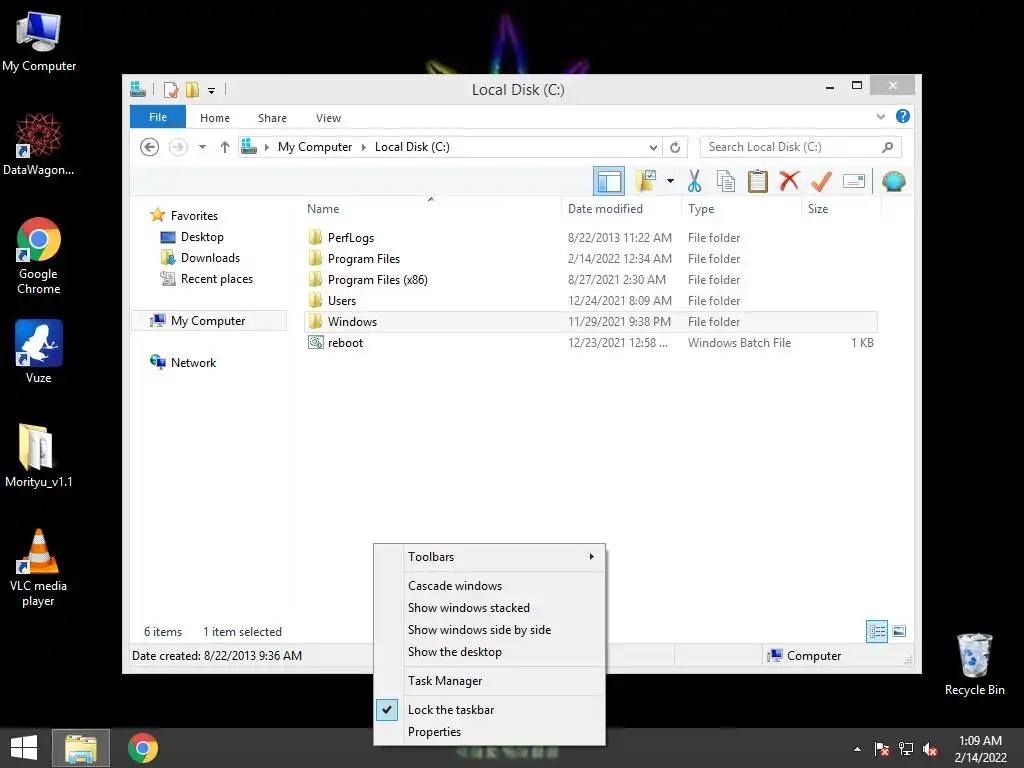Open the Toolbars submenu

click(502, 556)
